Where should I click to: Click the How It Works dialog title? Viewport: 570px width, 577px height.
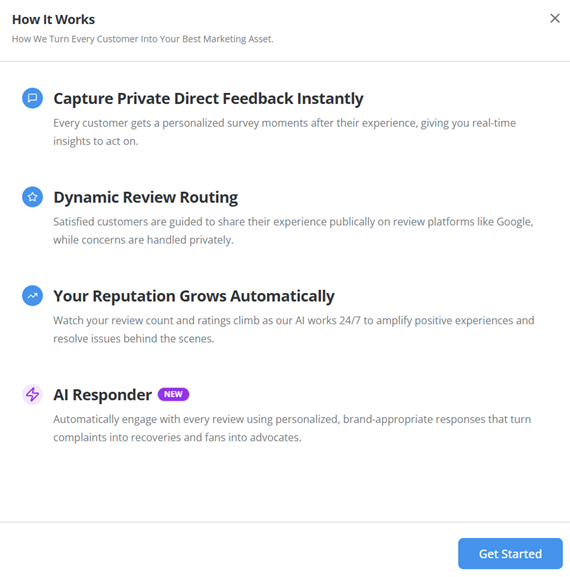[x=53, y=20]
